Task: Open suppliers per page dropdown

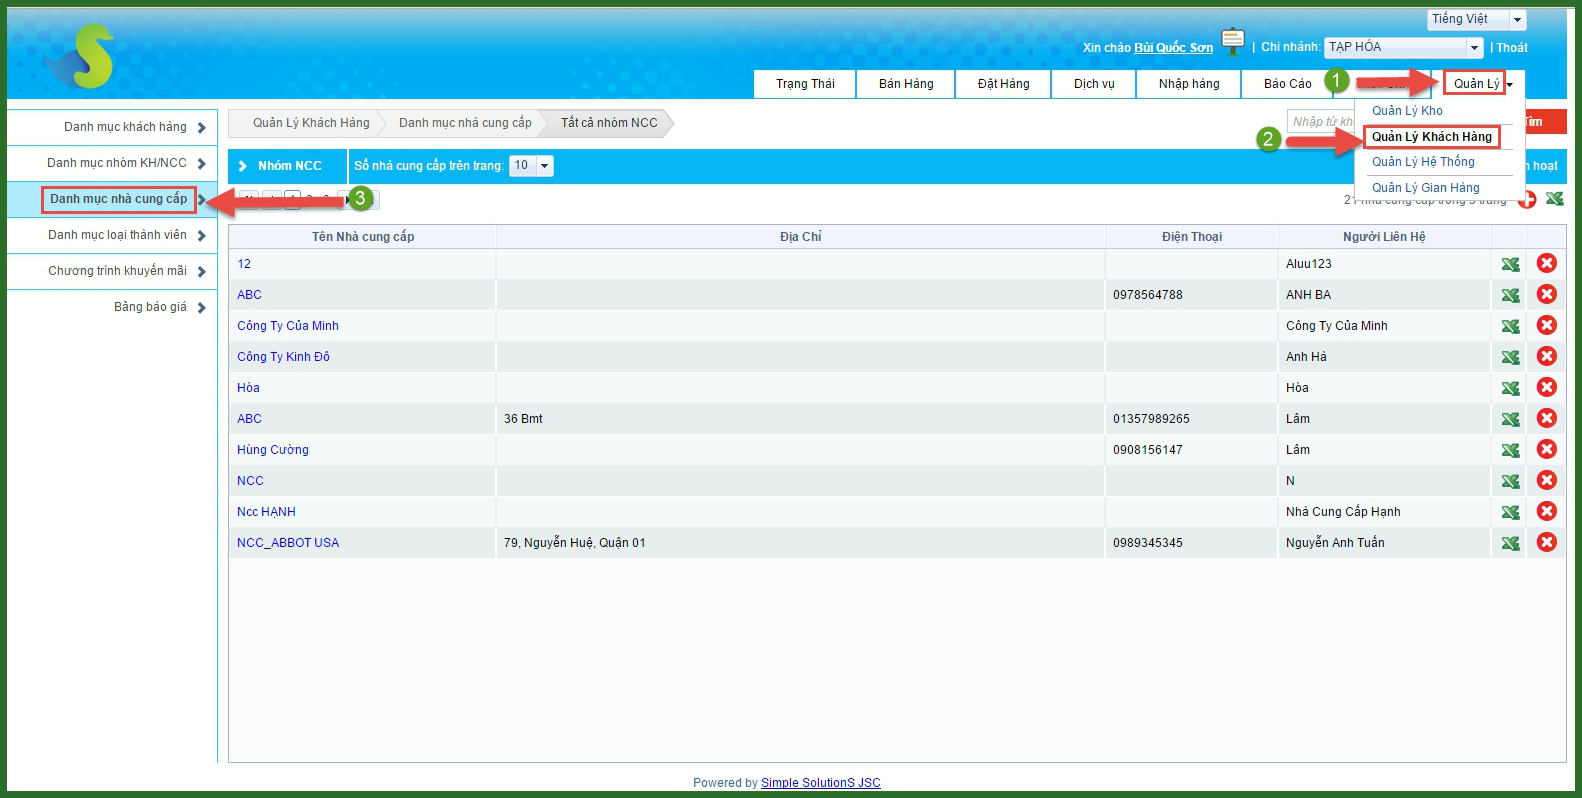Action: (x=544, y=166)
